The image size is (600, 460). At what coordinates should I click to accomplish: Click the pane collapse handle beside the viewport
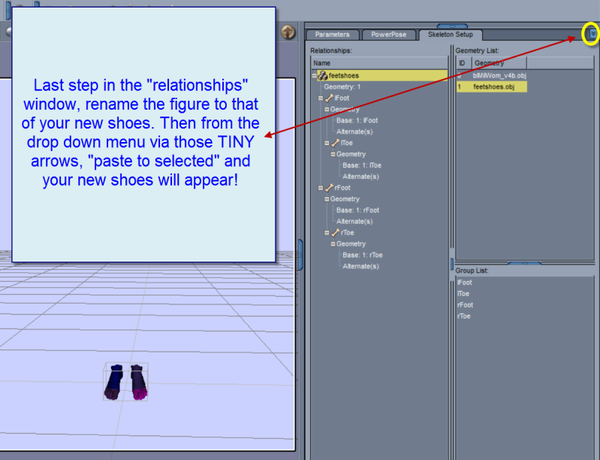[300, 255]
